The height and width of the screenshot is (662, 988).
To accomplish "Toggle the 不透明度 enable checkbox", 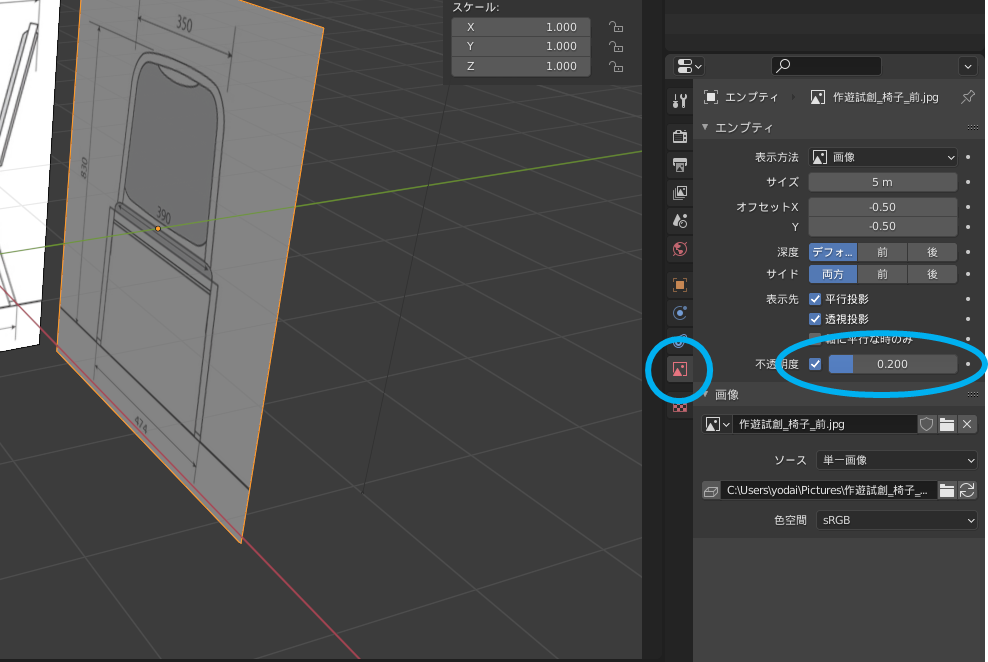I will point(815,364).
